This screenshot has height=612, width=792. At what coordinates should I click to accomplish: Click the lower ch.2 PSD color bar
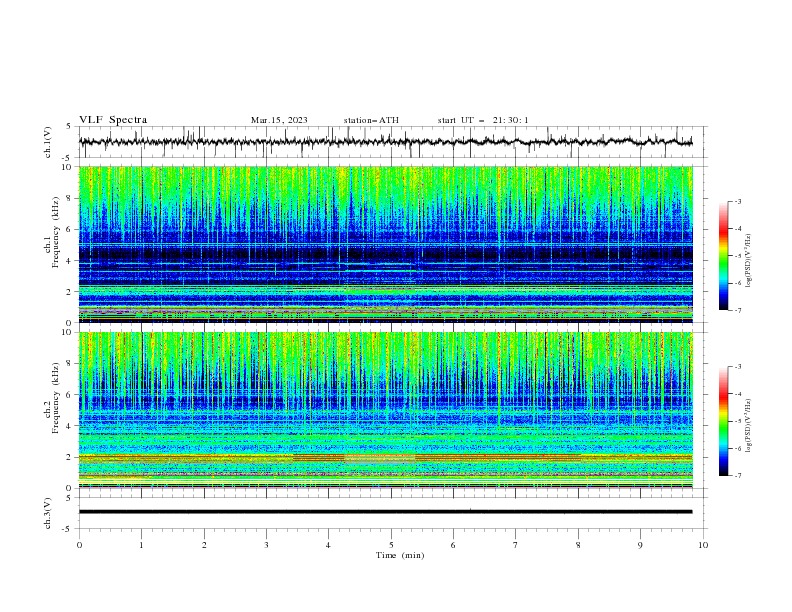pyautogui.click(x=723, y=421)
